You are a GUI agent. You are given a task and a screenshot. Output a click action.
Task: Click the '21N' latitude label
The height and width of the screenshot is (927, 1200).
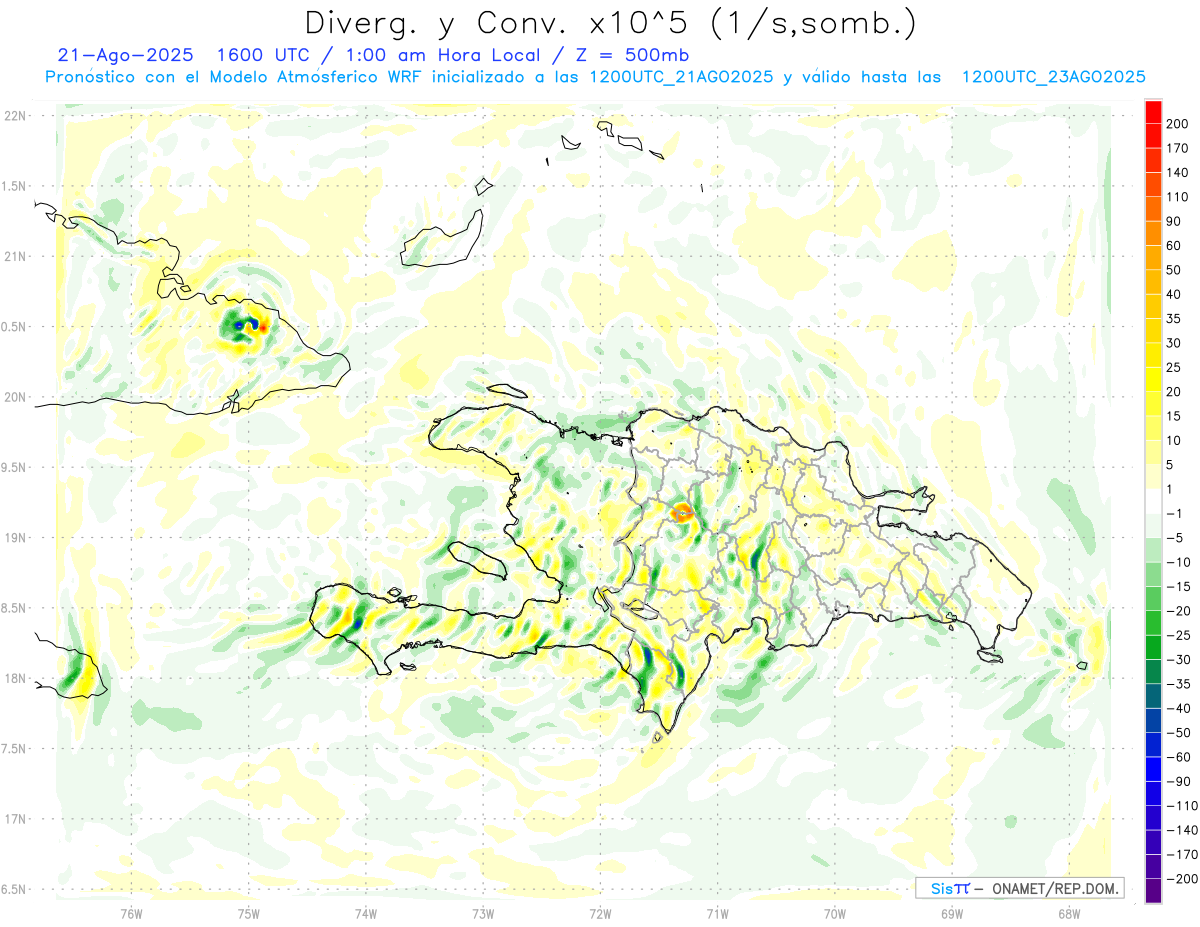coord(16,256)
